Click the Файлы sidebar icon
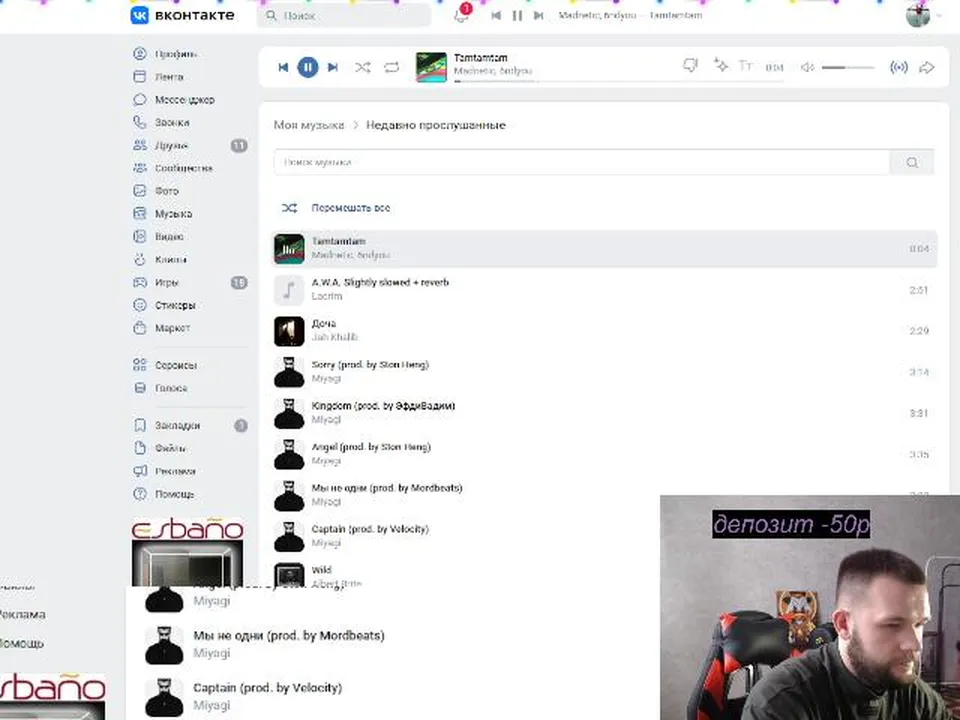 coord(140,448)
